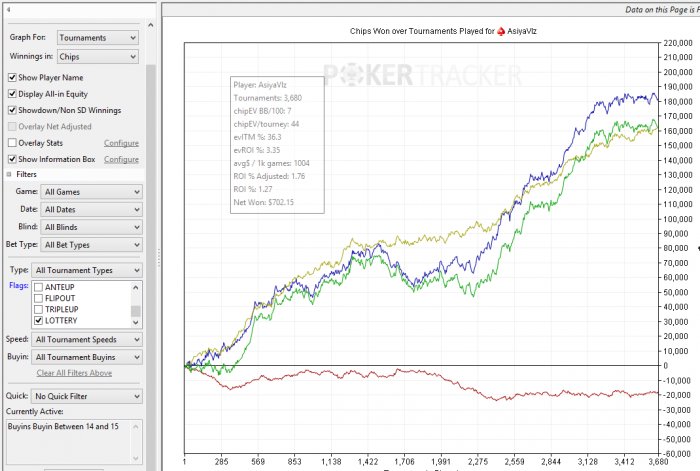Viewport: 700px width, 471px height.
Task: Open Configure link for Overlay Stats
Action: (121, 143)
